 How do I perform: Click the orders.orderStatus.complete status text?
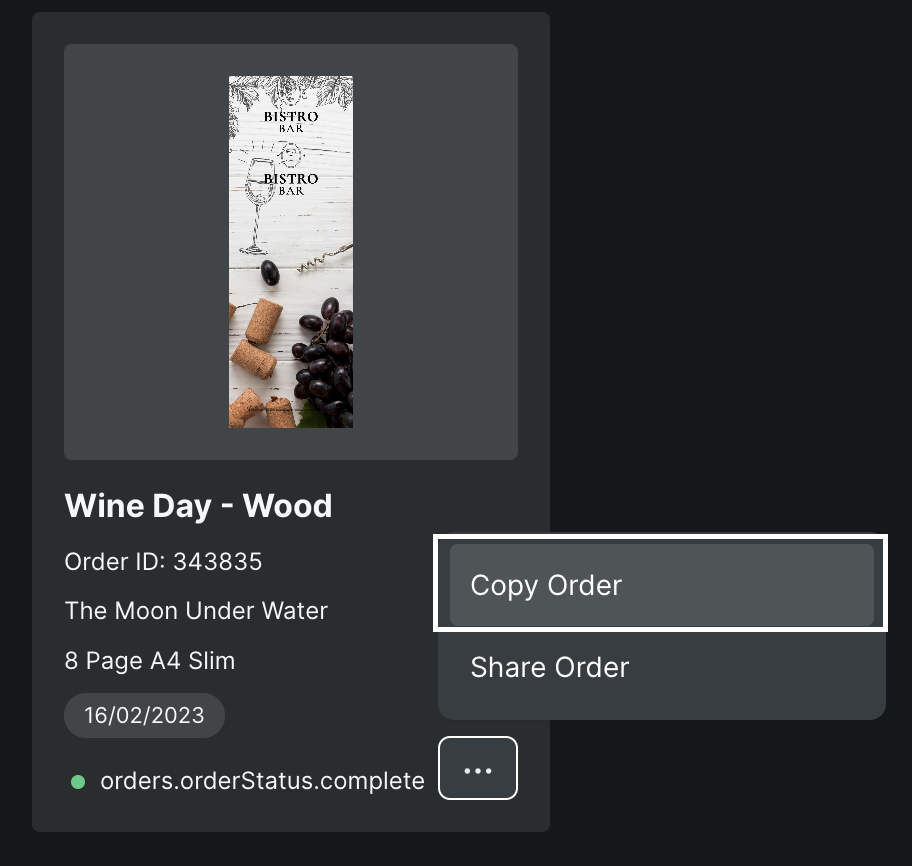tap(262, 781)
